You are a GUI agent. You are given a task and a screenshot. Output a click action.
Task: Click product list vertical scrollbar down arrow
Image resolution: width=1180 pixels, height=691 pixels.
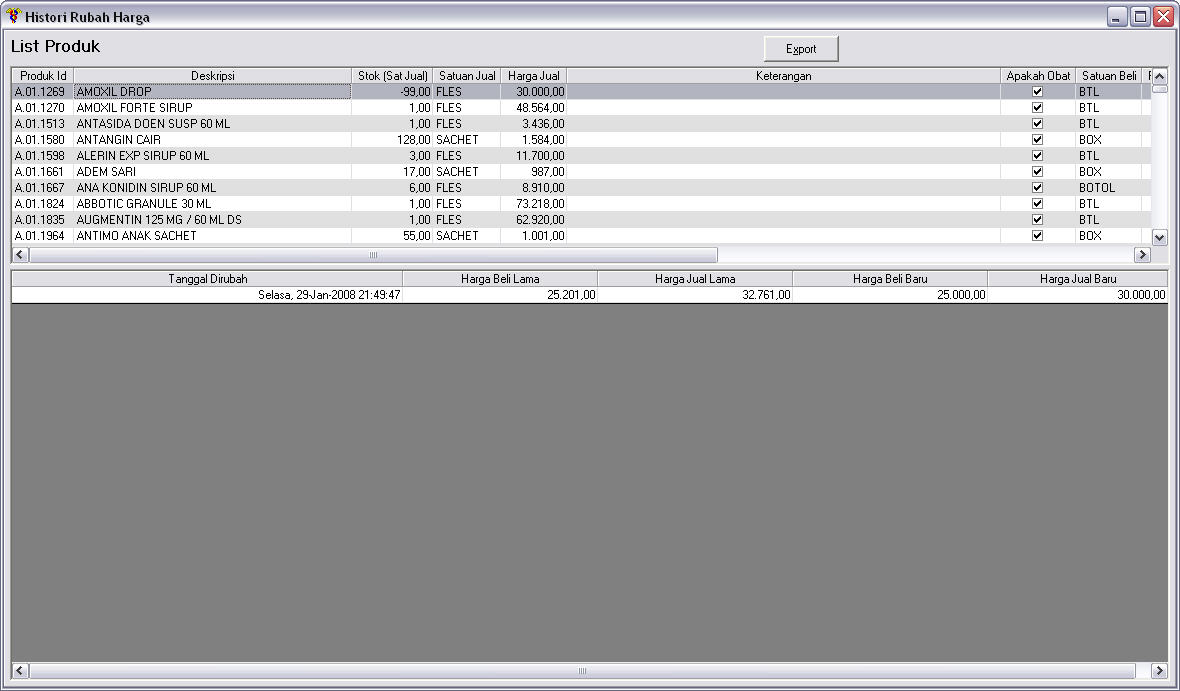[x=1160, y=237]
